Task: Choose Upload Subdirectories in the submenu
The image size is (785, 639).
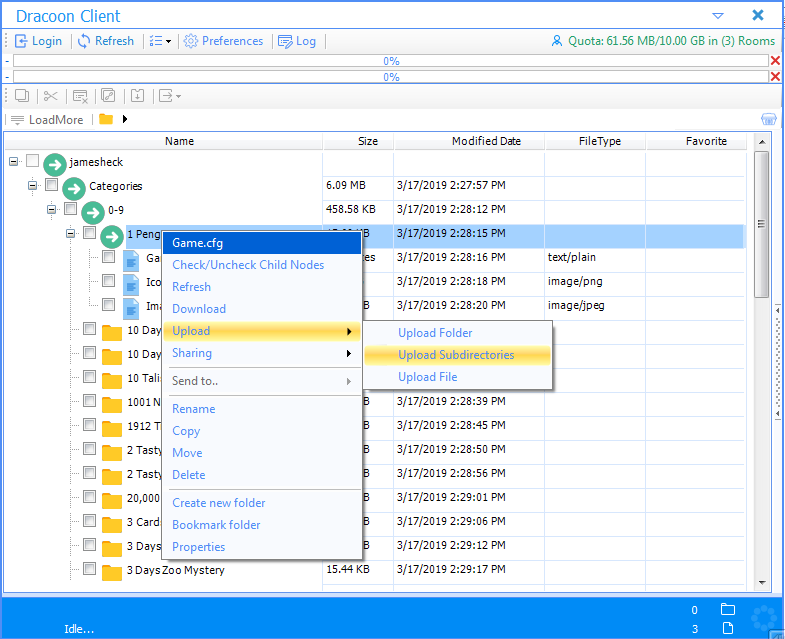Action: click(457, 355)
